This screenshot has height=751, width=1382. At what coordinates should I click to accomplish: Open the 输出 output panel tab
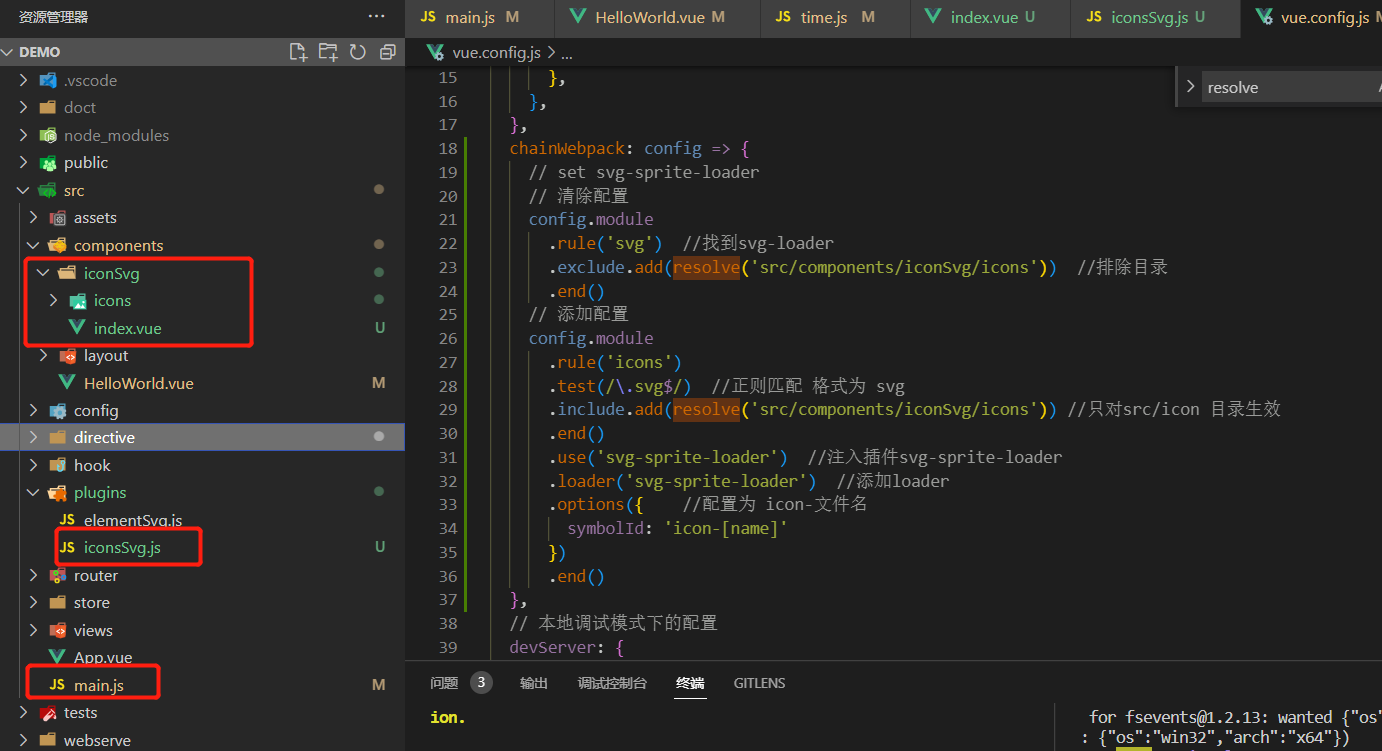(x=534, y=683)
